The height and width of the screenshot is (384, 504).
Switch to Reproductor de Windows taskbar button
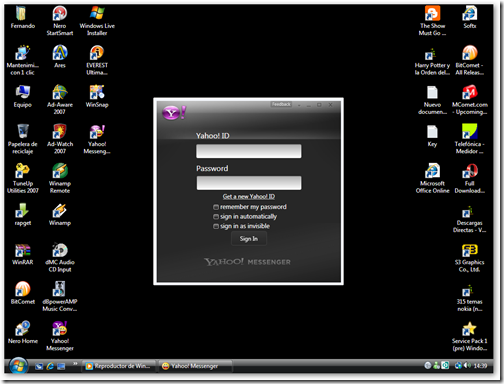(119, 366)
